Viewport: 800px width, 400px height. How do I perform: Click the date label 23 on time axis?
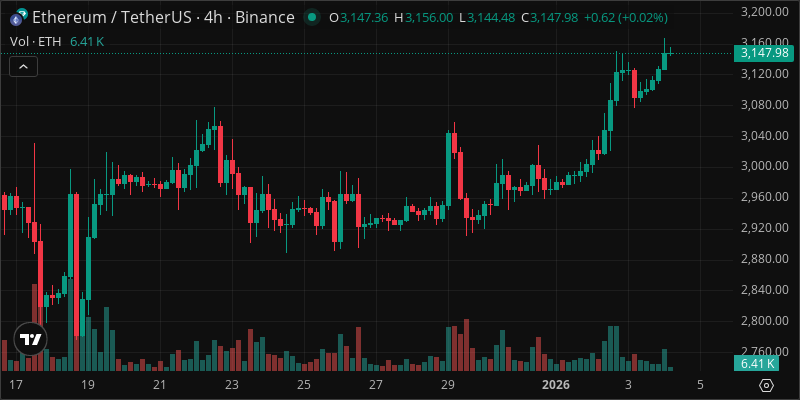click(232, 384)
